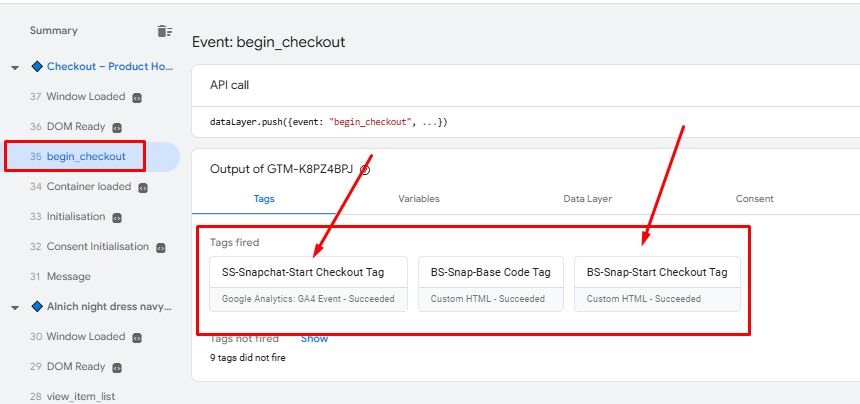Open the BS-Snap-Start Checkout Tag card
The image size is (860, 404).
(x=656, y=283)
